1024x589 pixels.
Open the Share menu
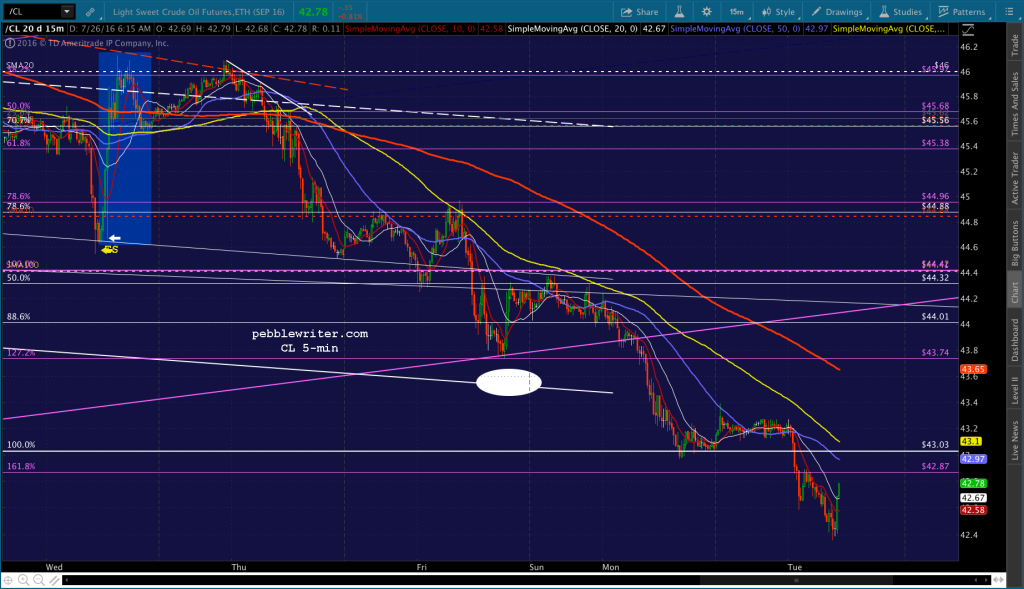(x=639, y=12)
